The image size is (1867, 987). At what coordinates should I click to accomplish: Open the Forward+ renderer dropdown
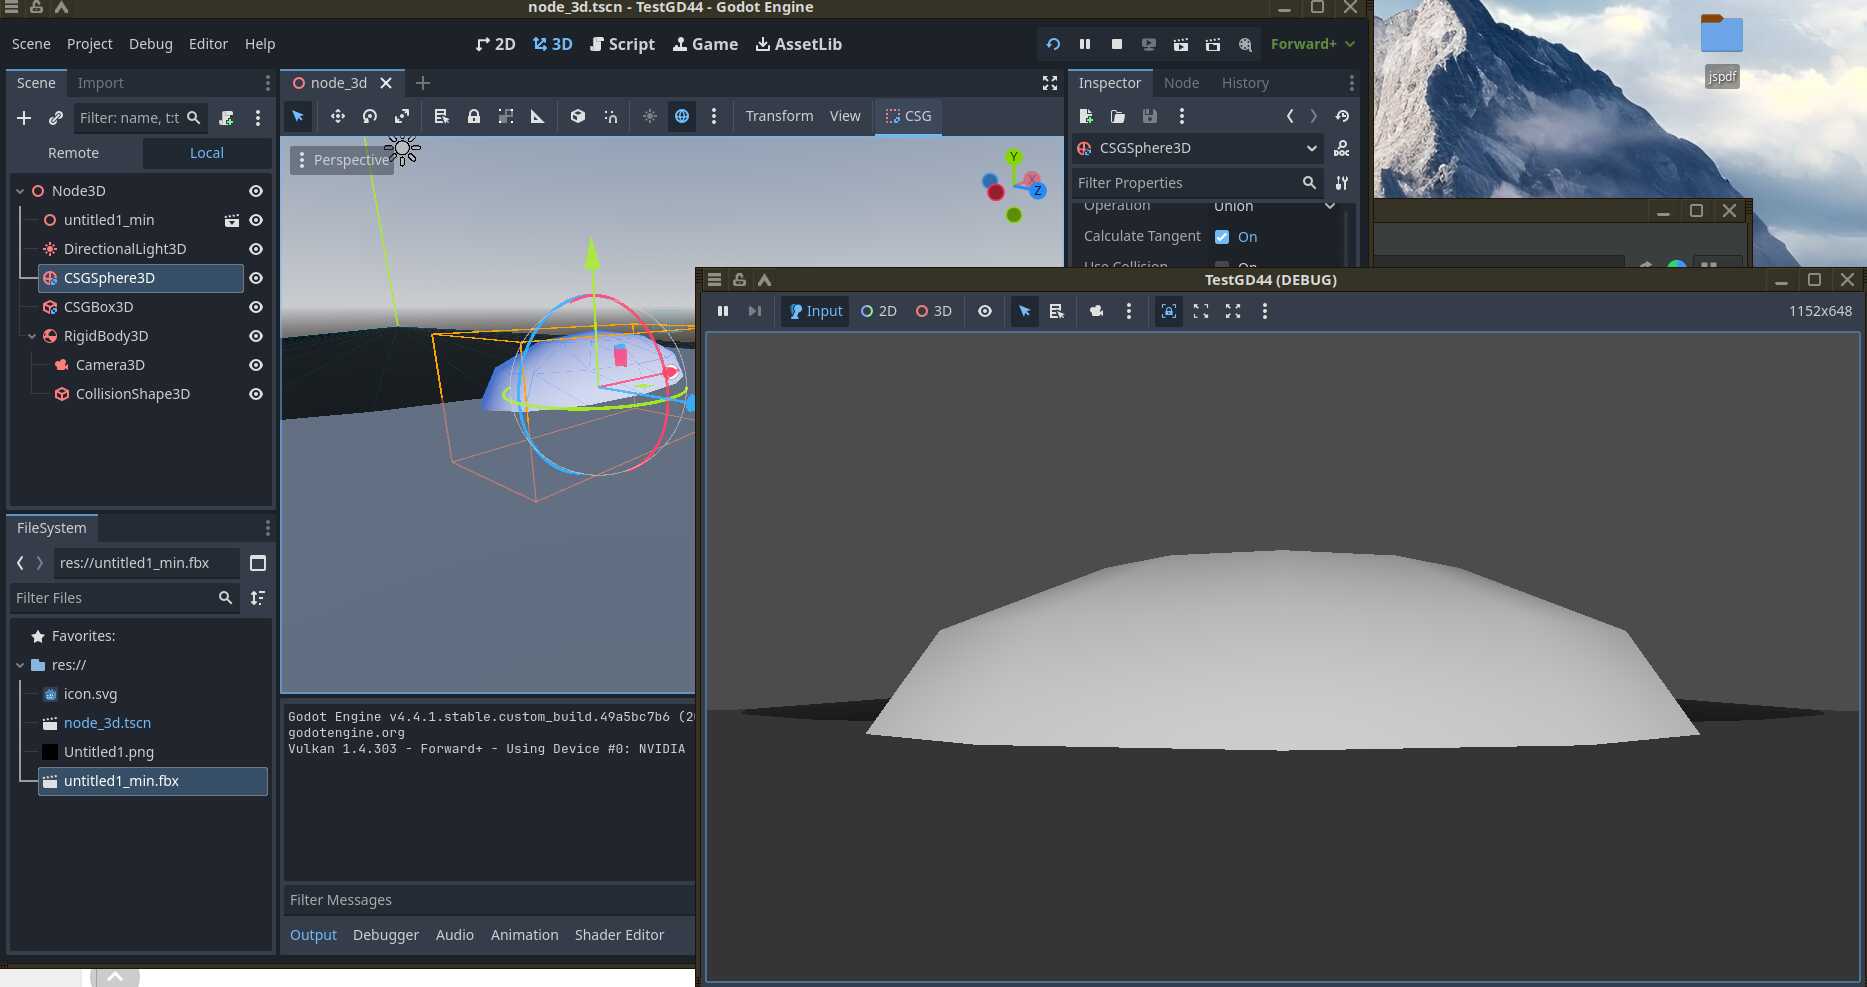[x=1312, y=44]
